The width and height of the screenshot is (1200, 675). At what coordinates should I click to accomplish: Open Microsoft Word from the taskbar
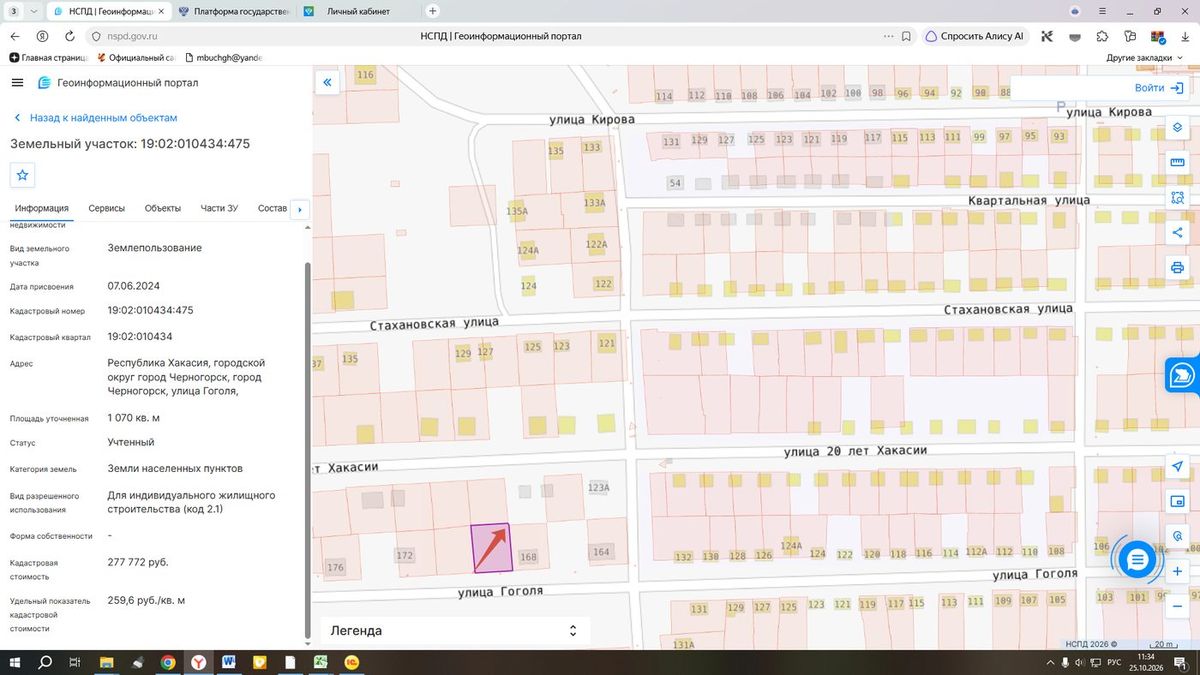click(x=229, y=662)
